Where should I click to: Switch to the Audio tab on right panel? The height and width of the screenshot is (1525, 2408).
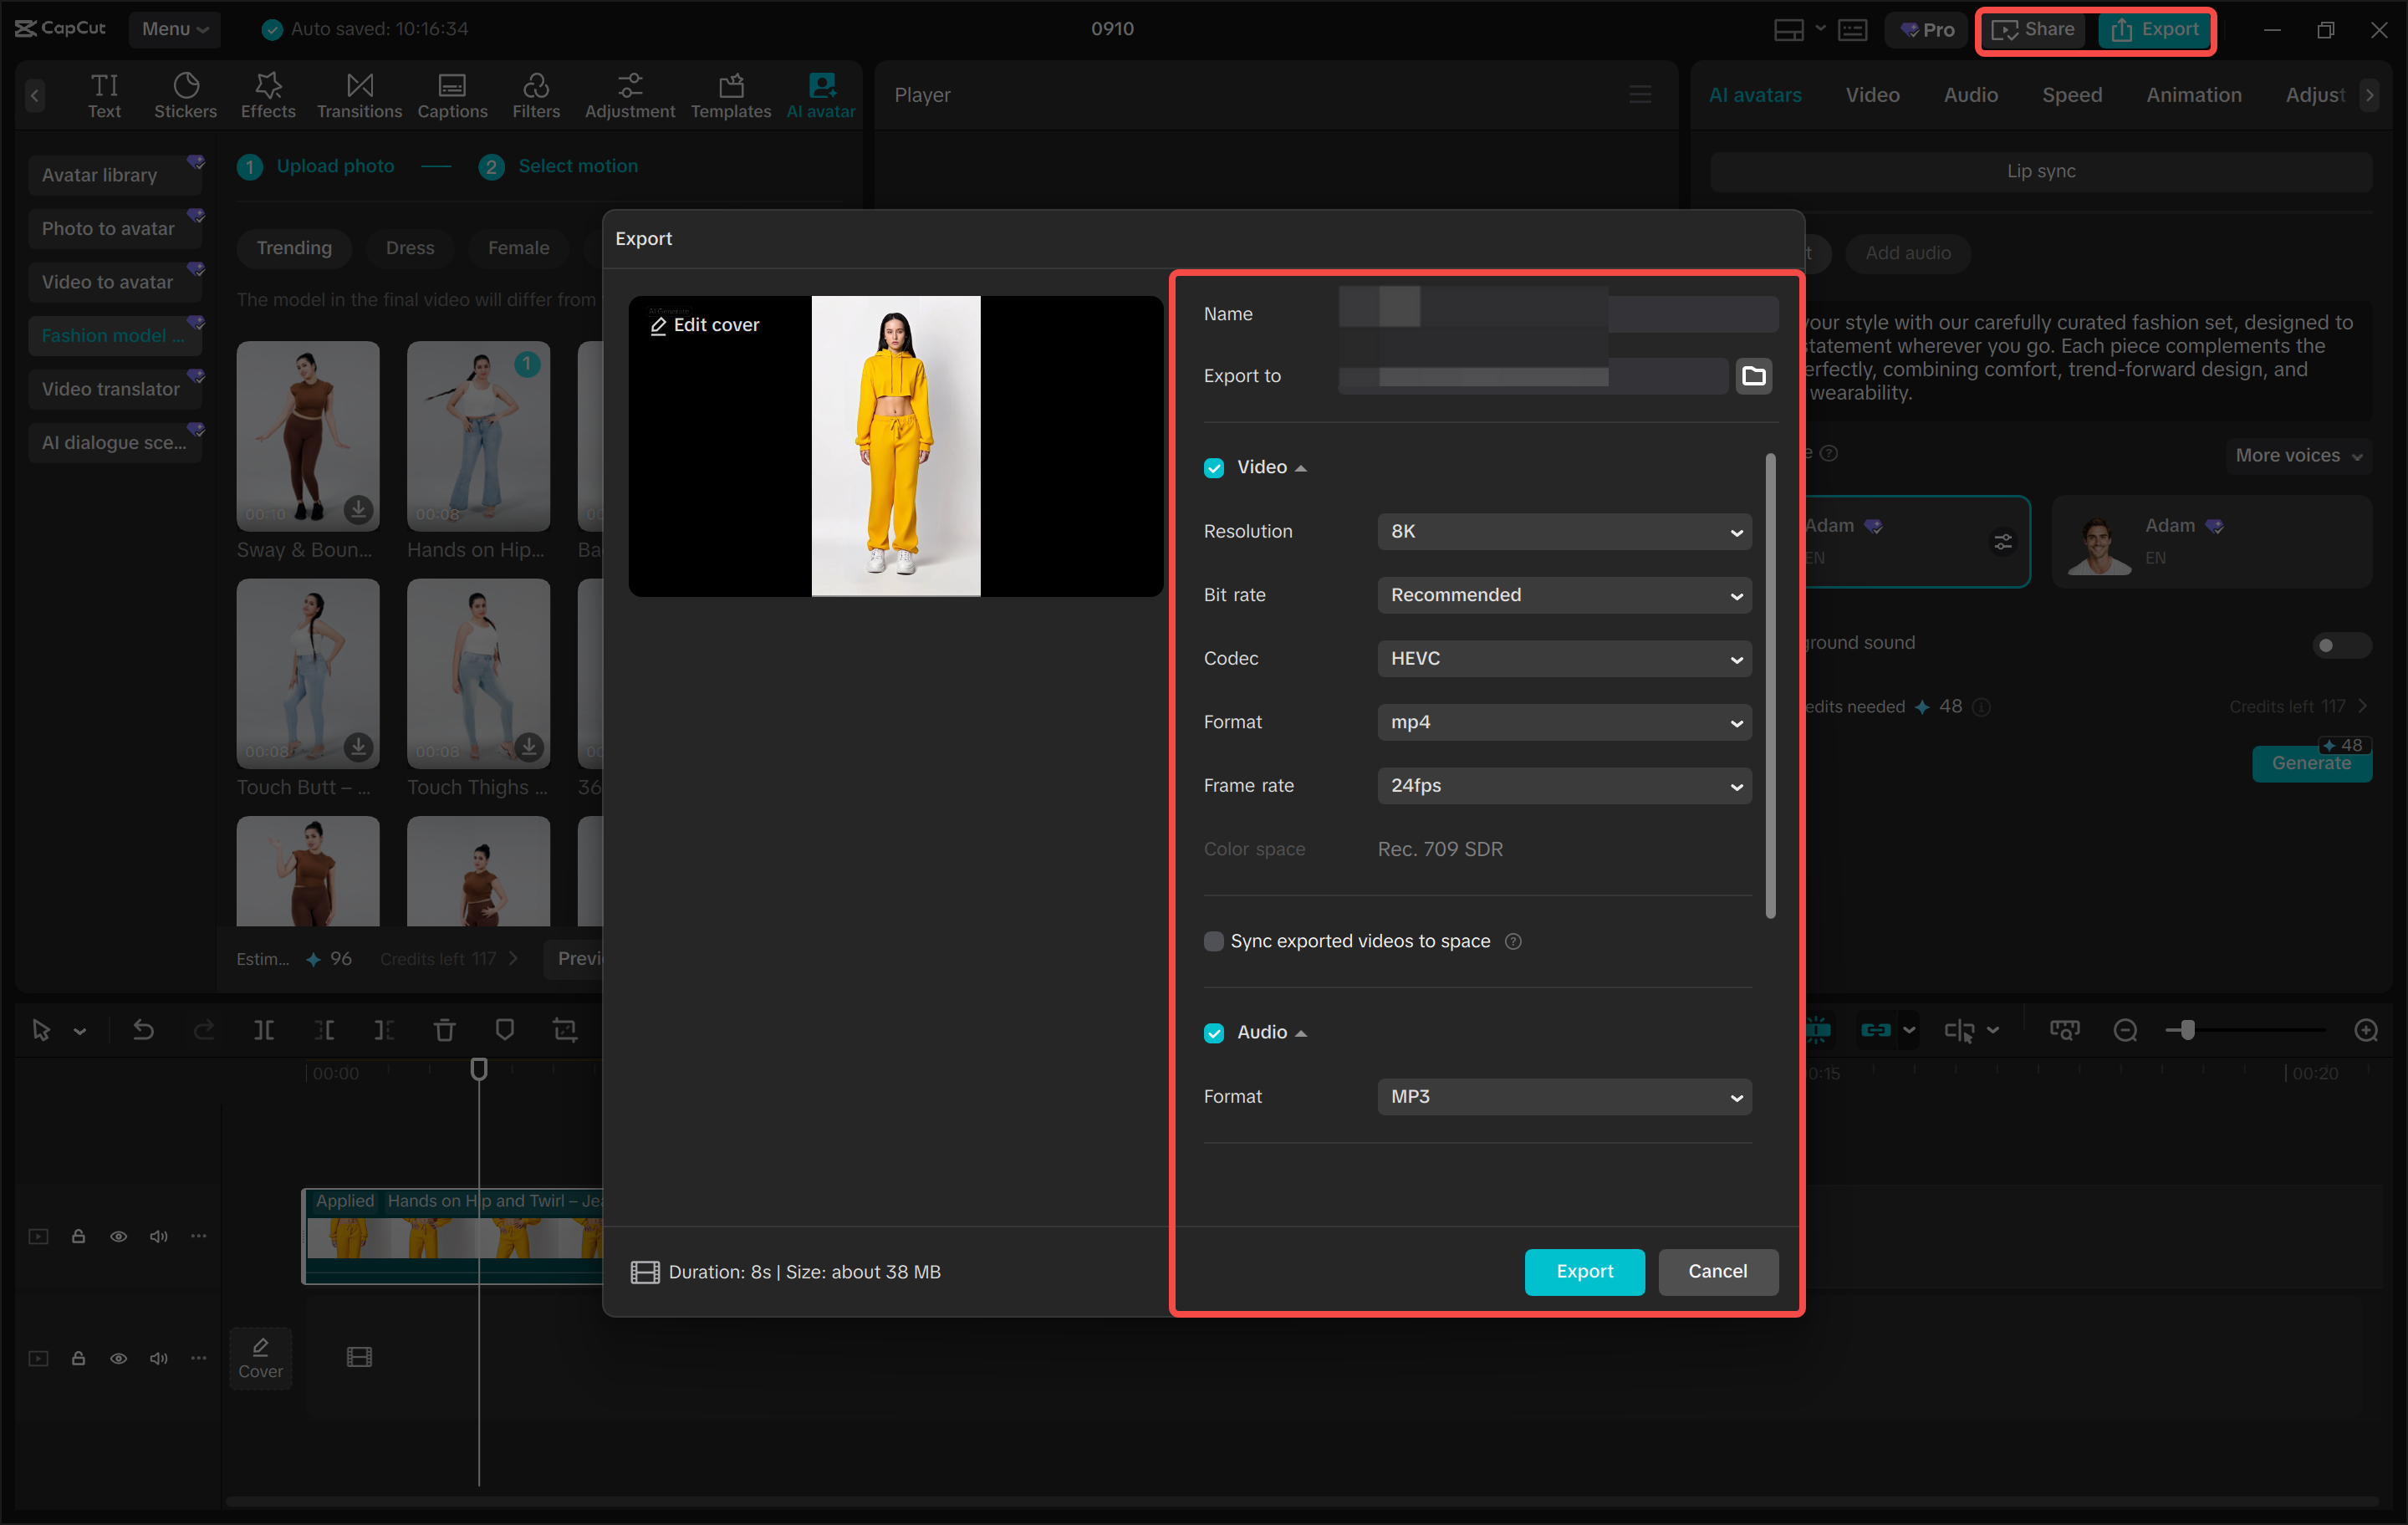pyautogui.click(x=1969, y=95)
